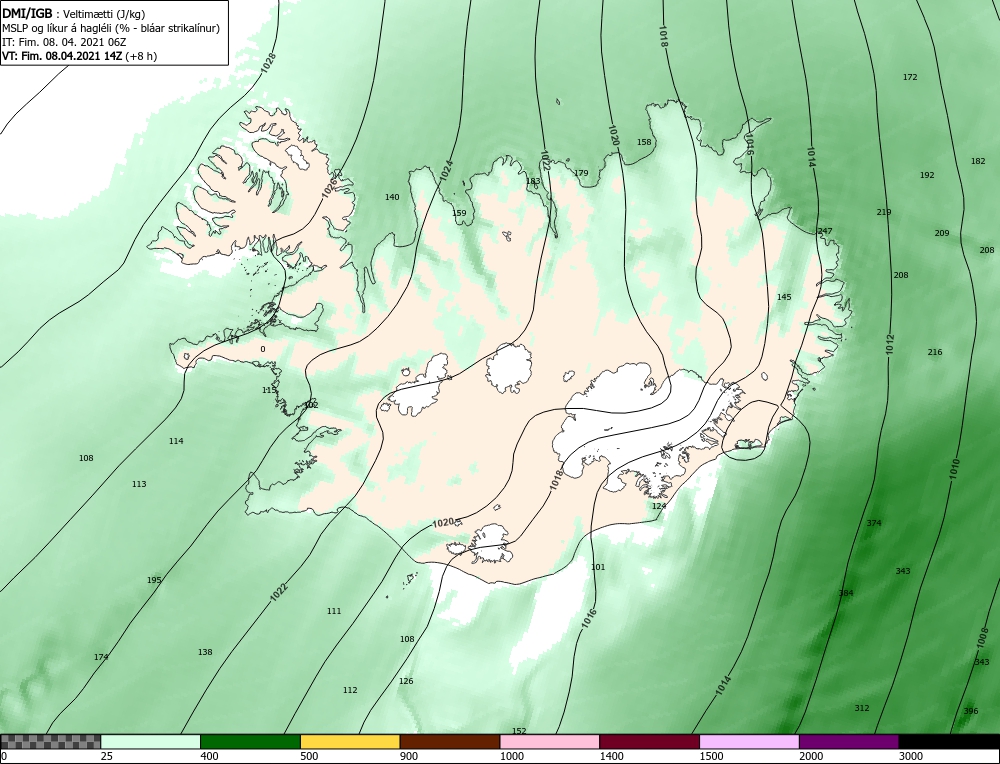1000x764 pixels.
Task: Click the black legend swatch above 3000
Action: pos(949,742)
